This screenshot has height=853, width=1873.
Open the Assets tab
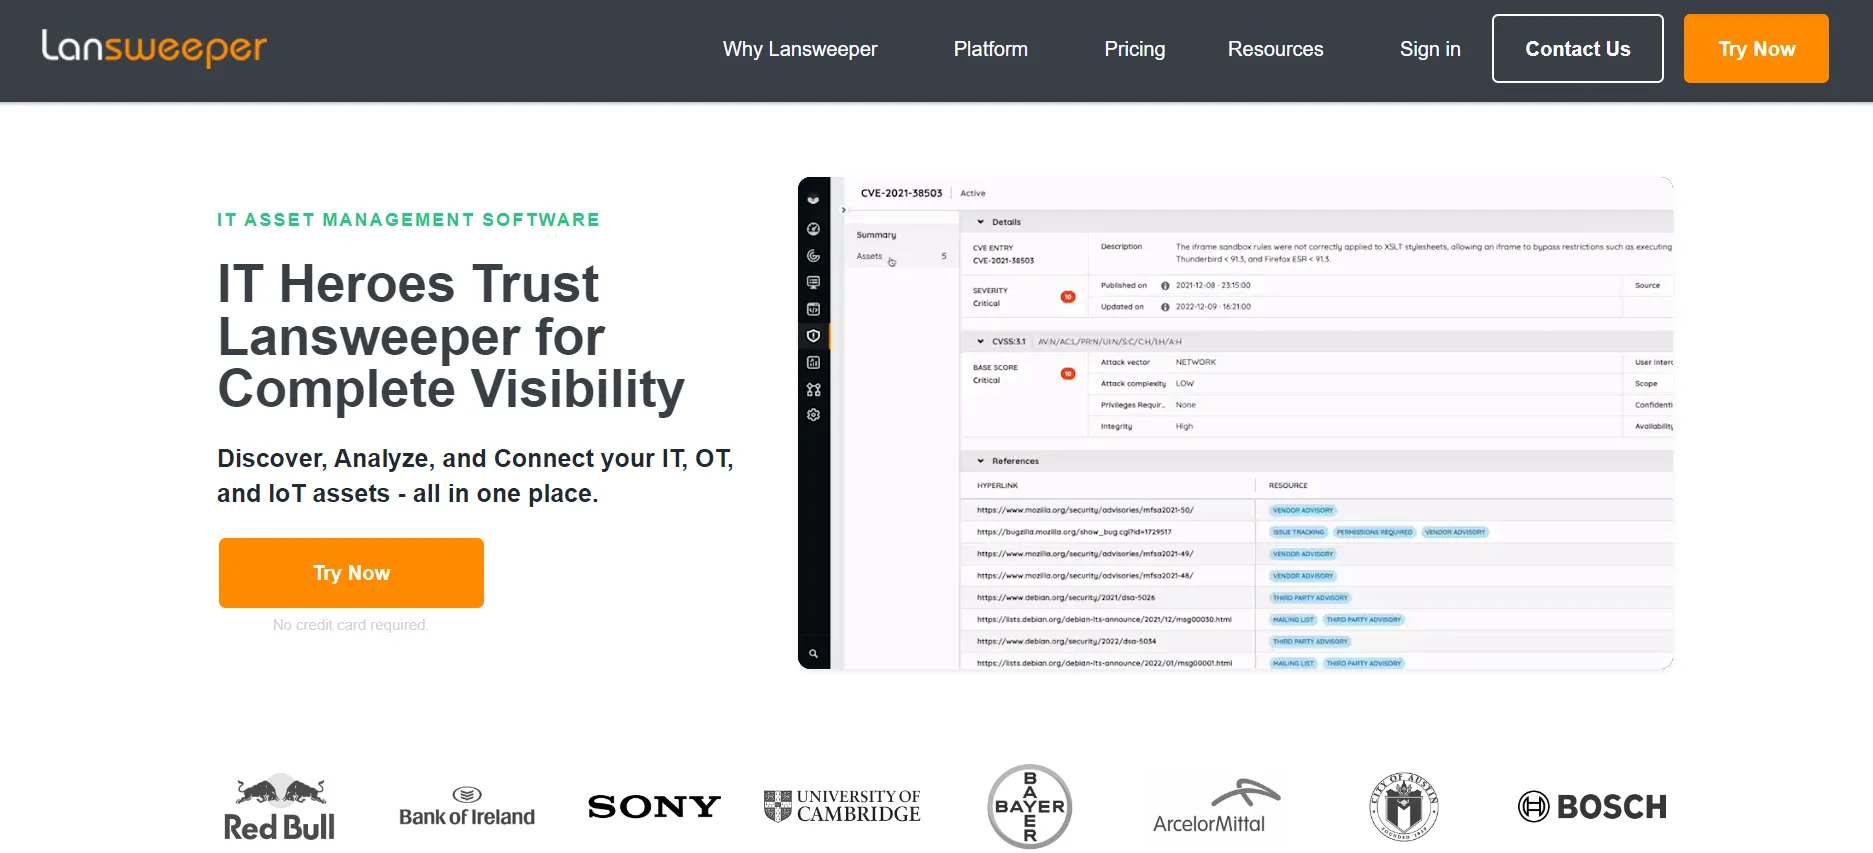pos(869,256)
